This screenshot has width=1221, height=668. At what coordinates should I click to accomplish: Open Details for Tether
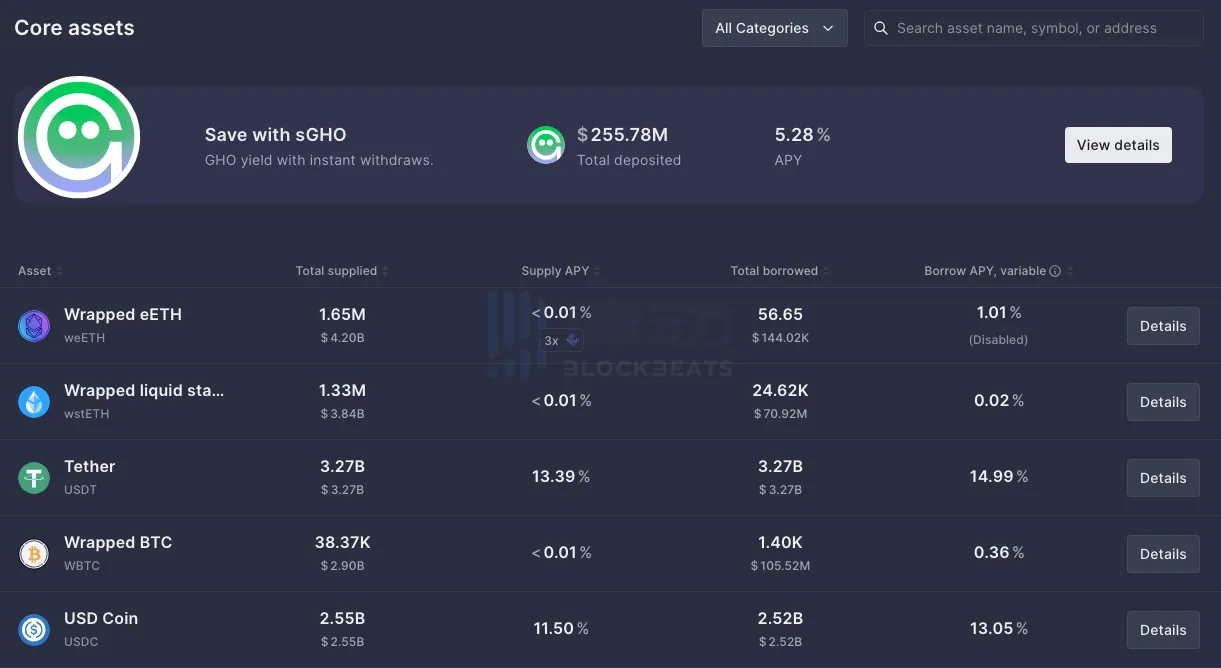[x=1163, y=478]
